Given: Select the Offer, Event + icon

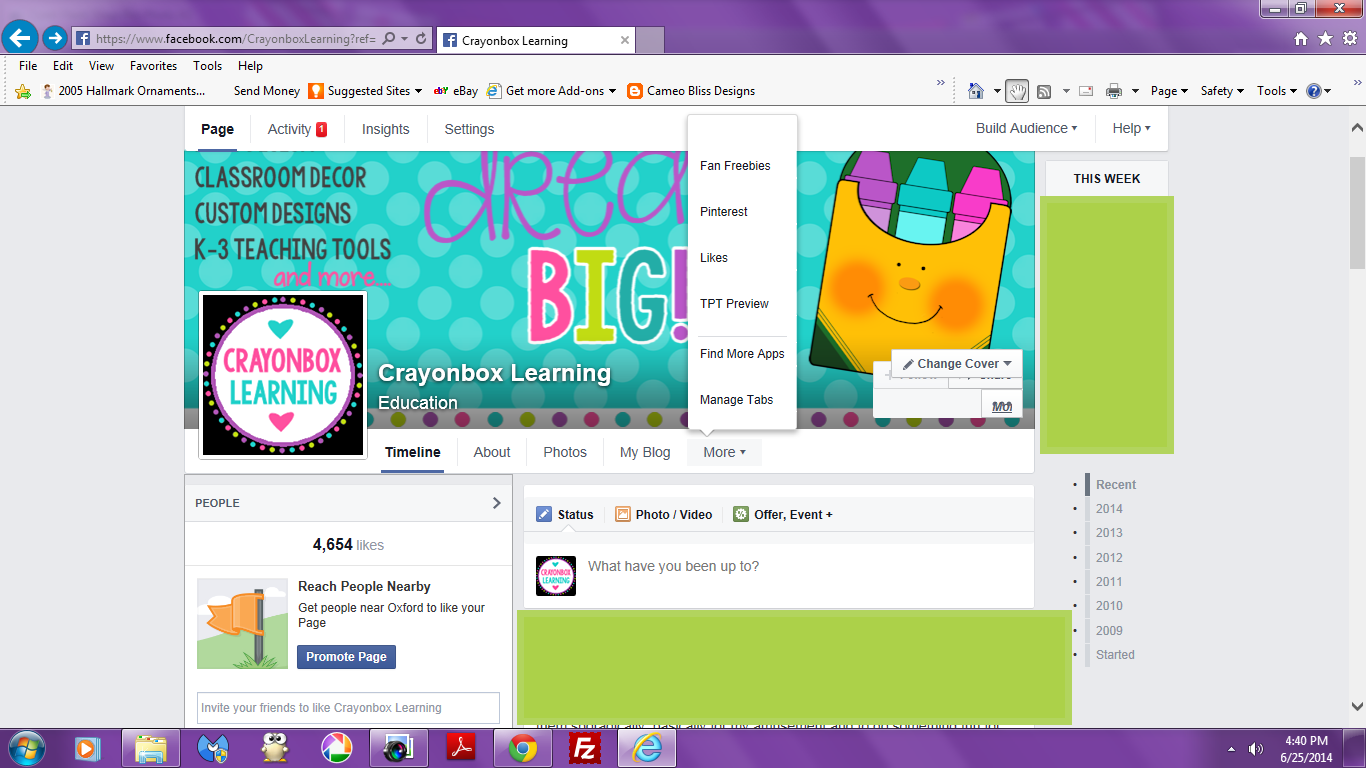Looking at the screenshot, I should click(741, 514).
